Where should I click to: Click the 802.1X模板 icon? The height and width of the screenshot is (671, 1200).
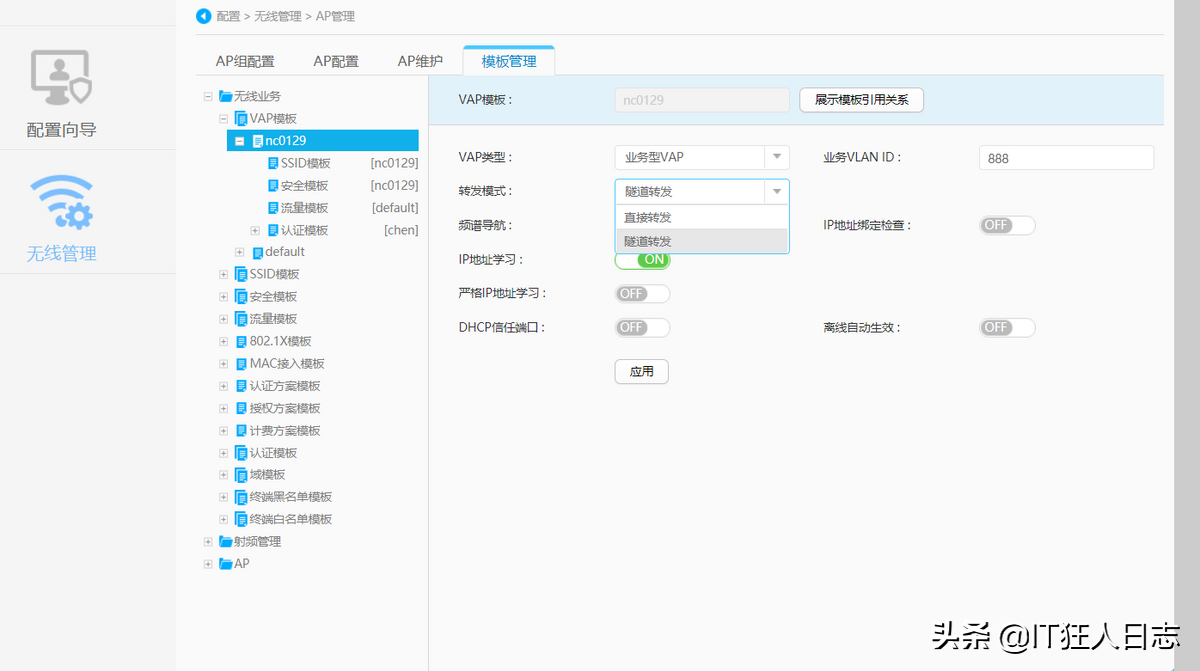pos(241,341)
